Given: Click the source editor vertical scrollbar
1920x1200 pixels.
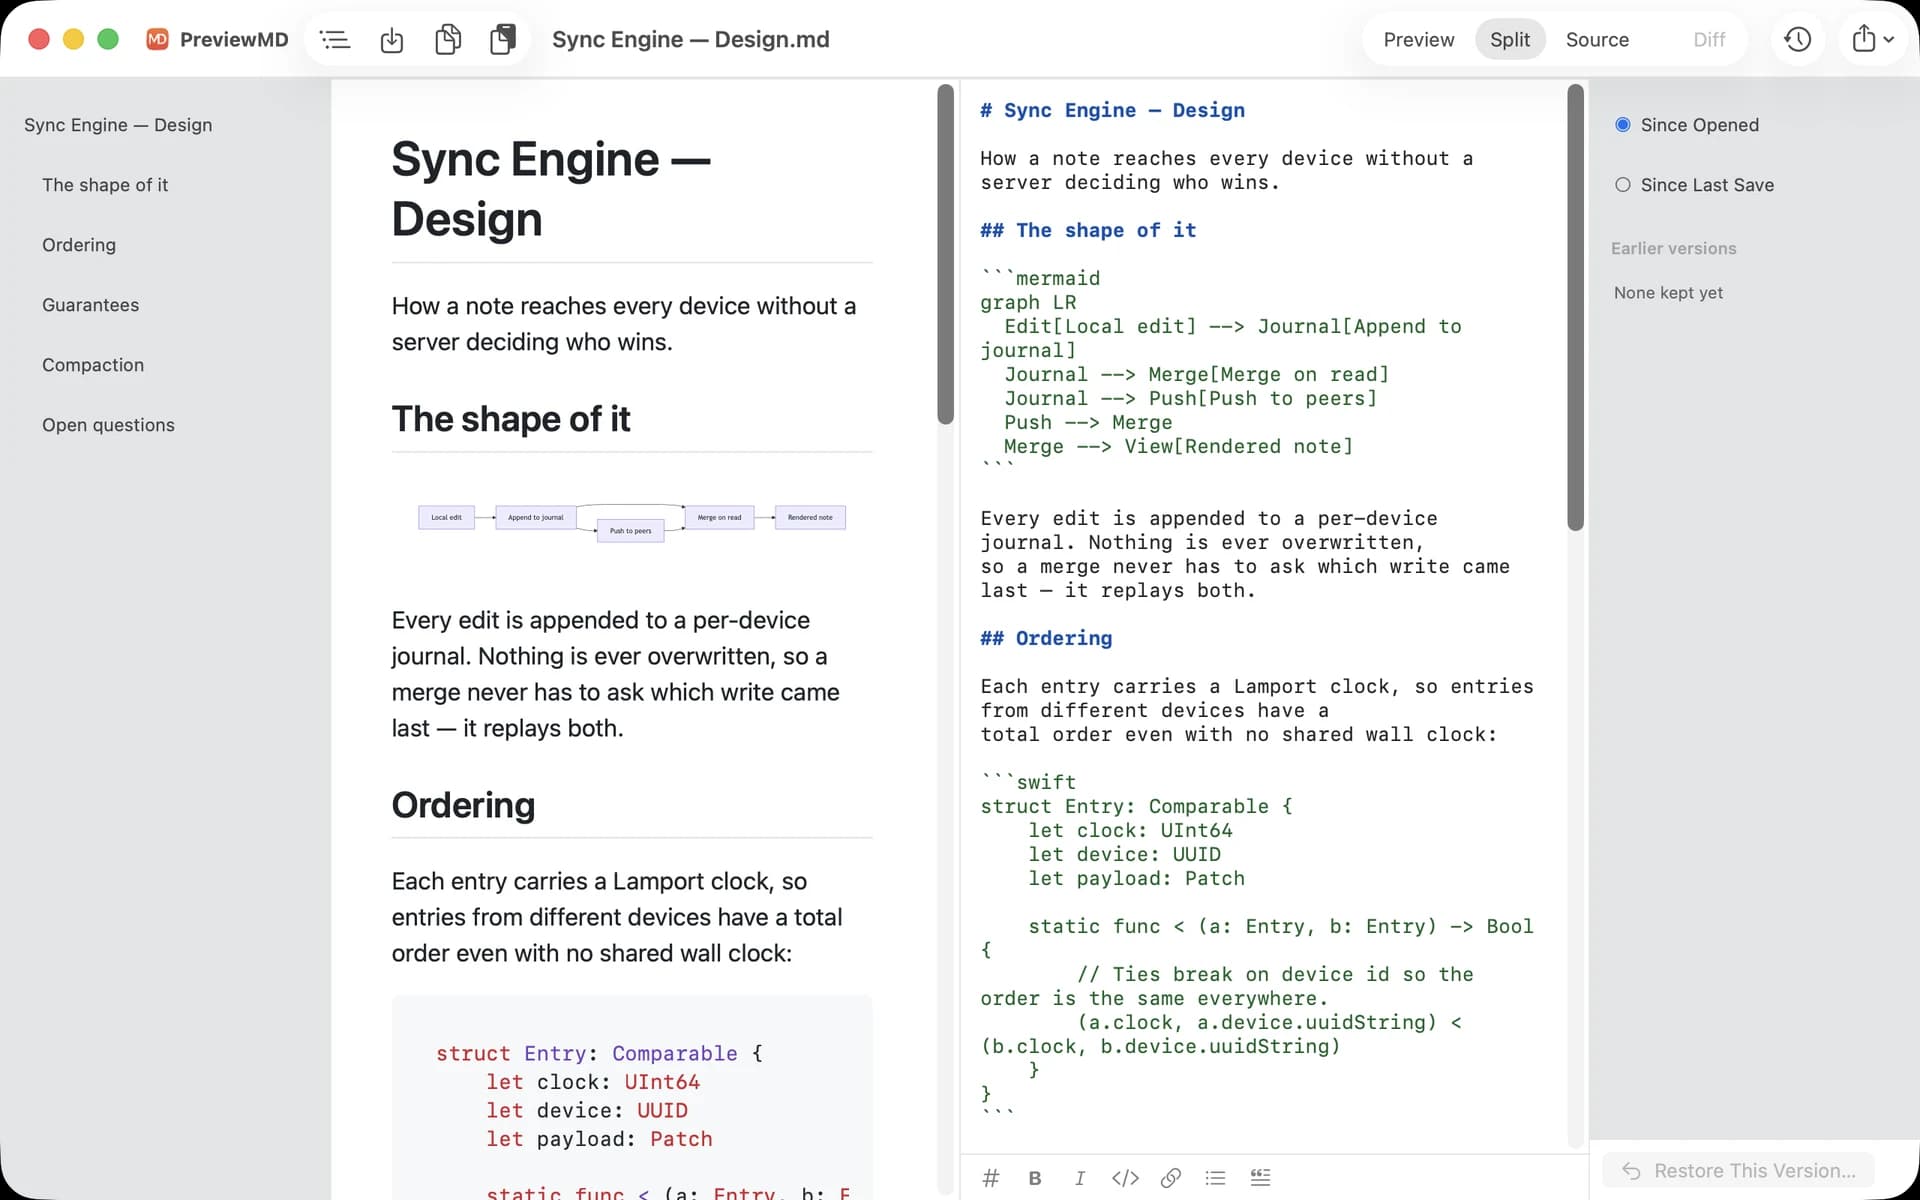Looking at the screenshot, I should pos(1575,307).
